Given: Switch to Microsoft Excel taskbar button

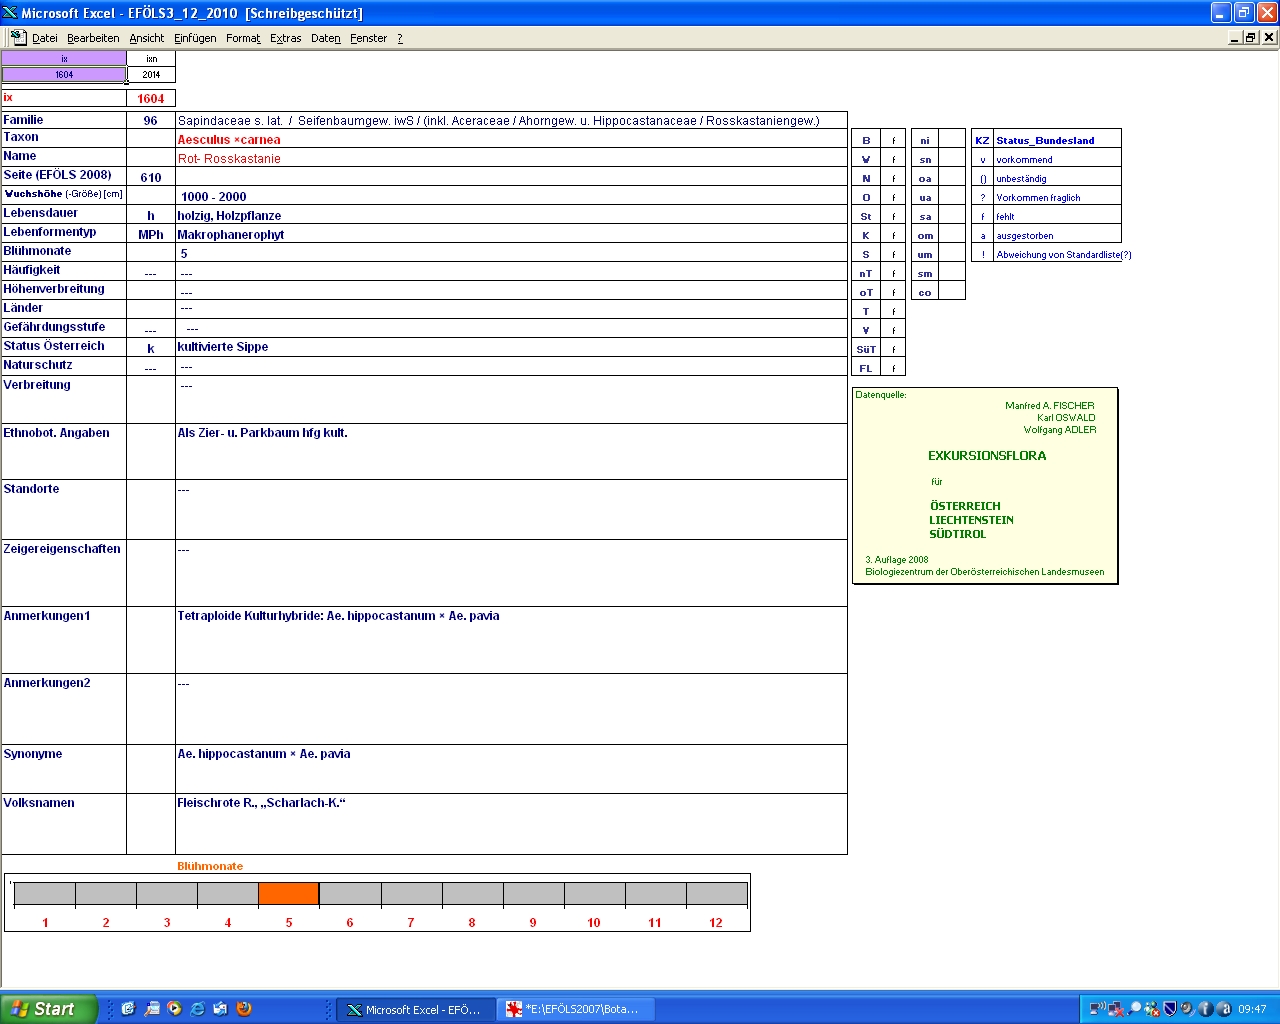Looking at the screenshot, I should pyautogui.click(x=415, y=1009).
